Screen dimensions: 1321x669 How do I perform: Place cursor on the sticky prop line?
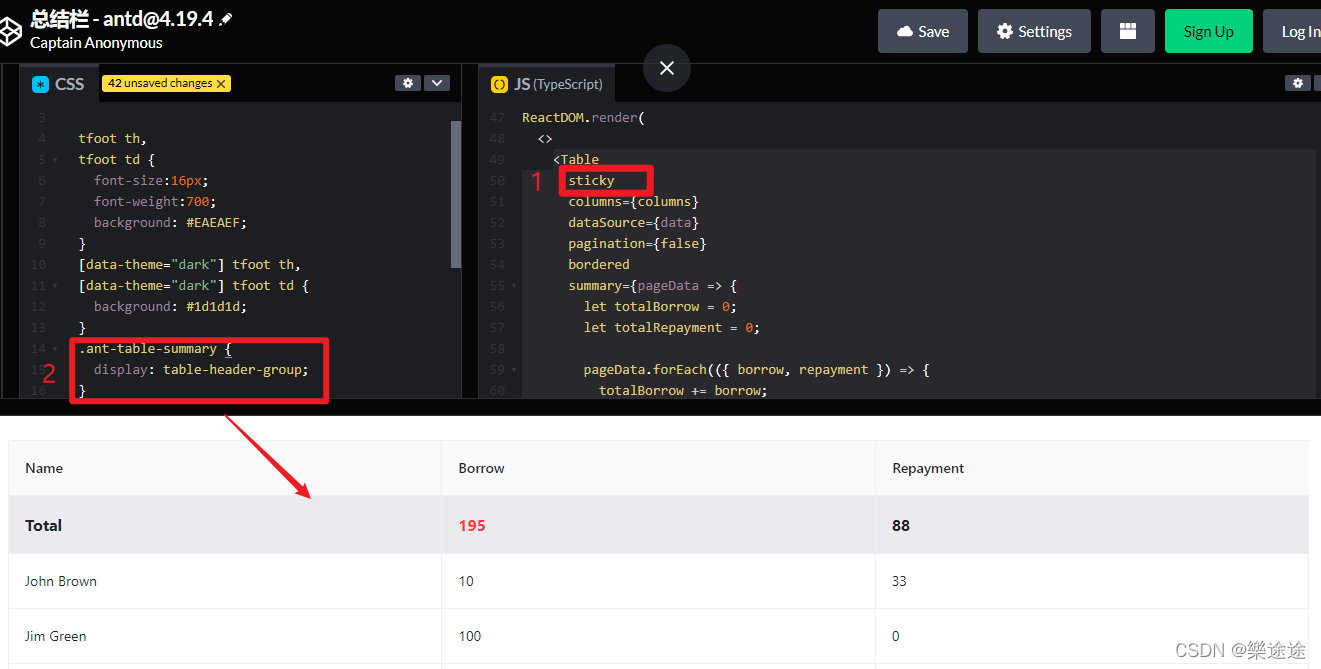[x=591, y=180]
